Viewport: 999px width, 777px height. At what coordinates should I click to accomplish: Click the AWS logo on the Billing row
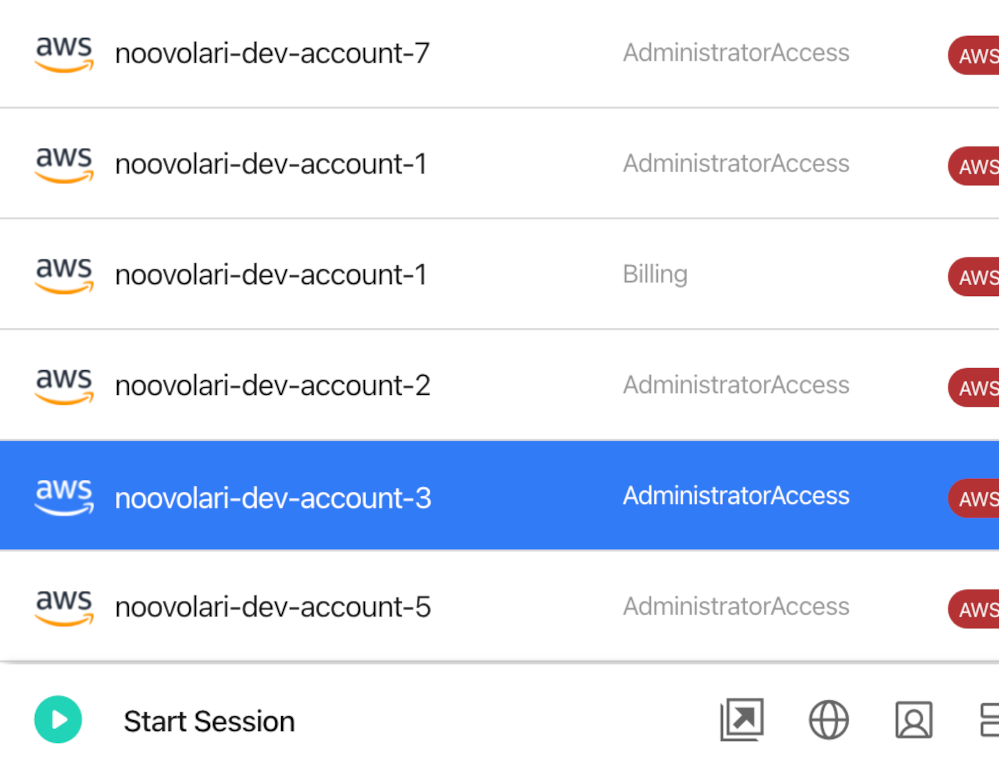coord(64,275)
